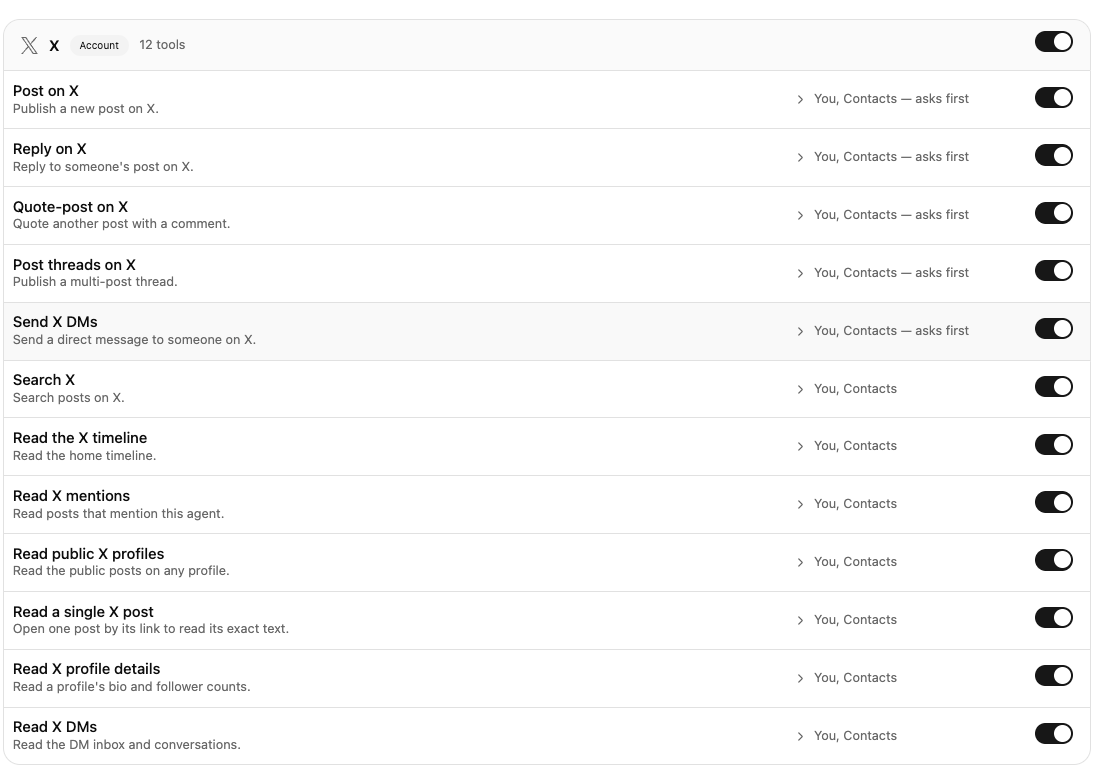Open Quote-post on X permissions chevron
The height and width of the screenshot is (770, 1095).
(800, 216)
